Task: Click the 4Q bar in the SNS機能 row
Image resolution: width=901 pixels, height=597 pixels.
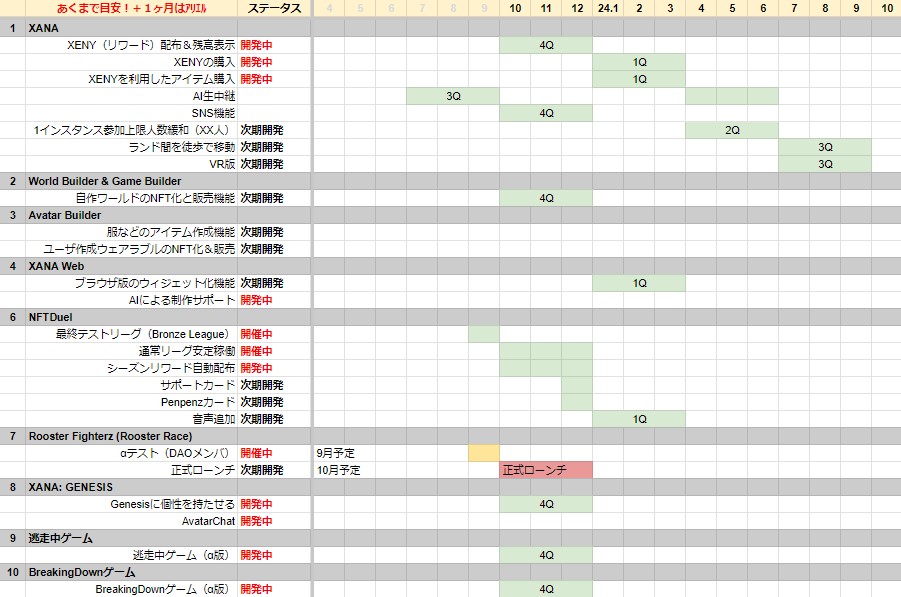Action: click(546, 113)
